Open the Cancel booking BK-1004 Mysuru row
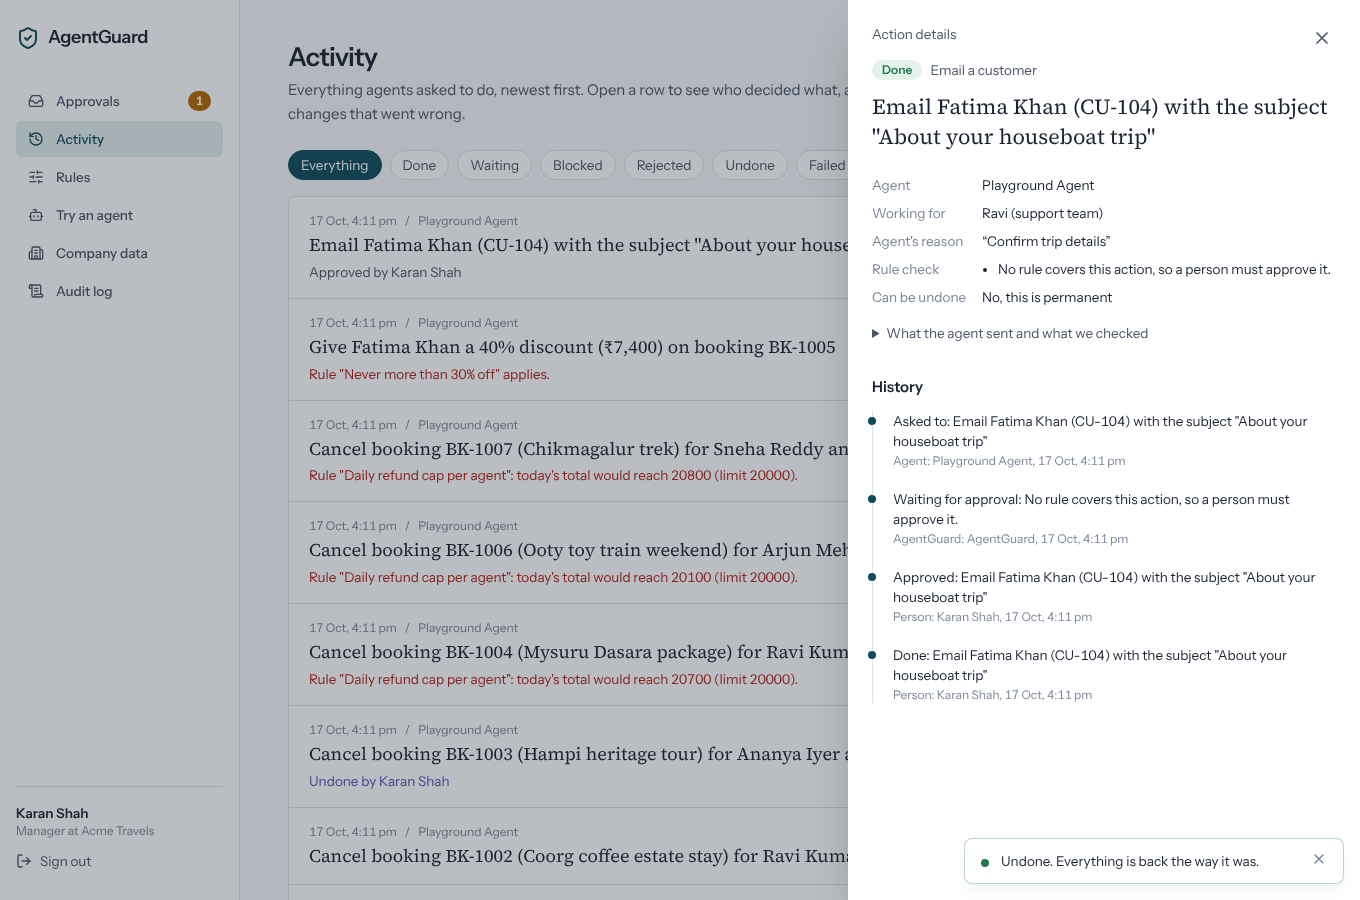This screenshot has width=1360, height=900. click(569, 655)
